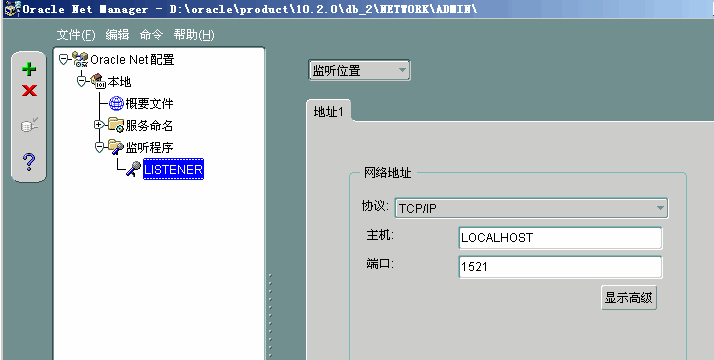This screenshot has width=714, height=360.
Task: Open the 协议 TCP/IP protocol dropdown
Action: click(x=531, y=208)
